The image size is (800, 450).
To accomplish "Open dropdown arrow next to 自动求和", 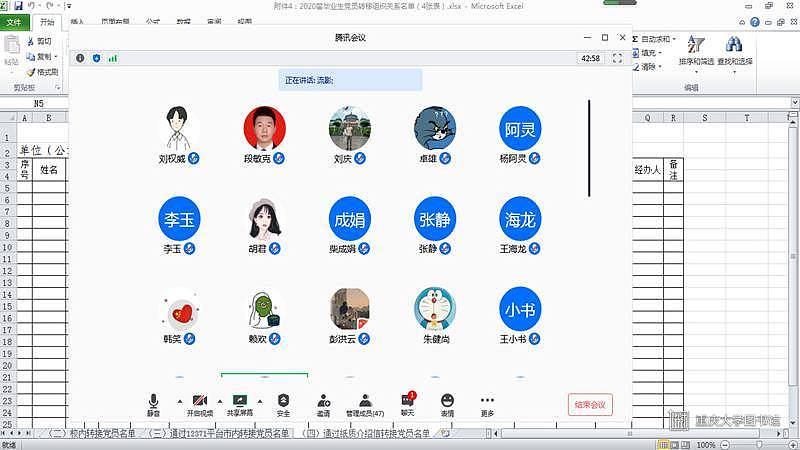I will tap(674, 39).
